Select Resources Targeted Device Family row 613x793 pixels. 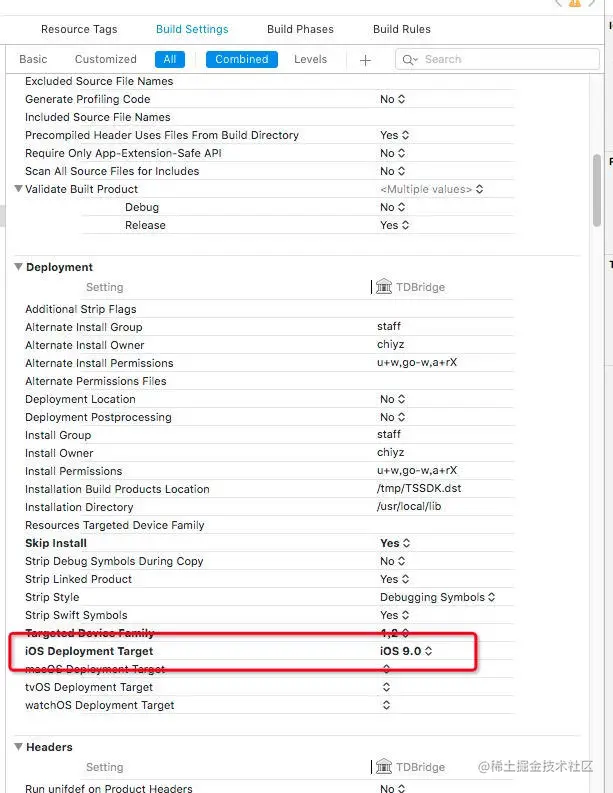click(270, 525)
